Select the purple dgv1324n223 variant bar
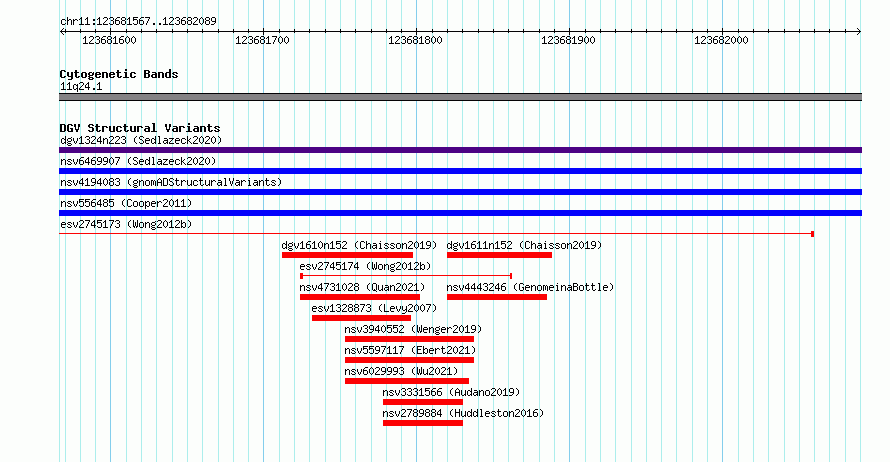This screenshot has height=462, width=890. 460,150
